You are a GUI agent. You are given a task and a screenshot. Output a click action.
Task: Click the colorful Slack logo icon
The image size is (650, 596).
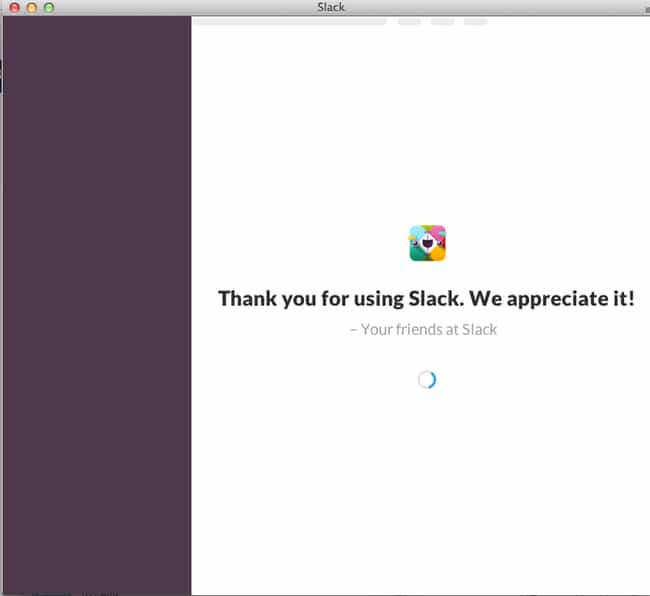tap(427, 243)
